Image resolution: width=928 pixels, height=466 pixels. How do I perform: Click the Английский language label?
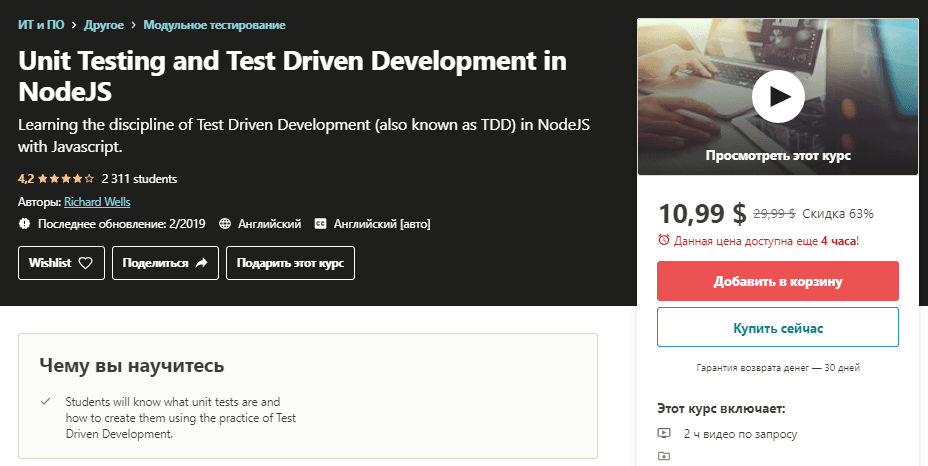(x=269, y=224)
